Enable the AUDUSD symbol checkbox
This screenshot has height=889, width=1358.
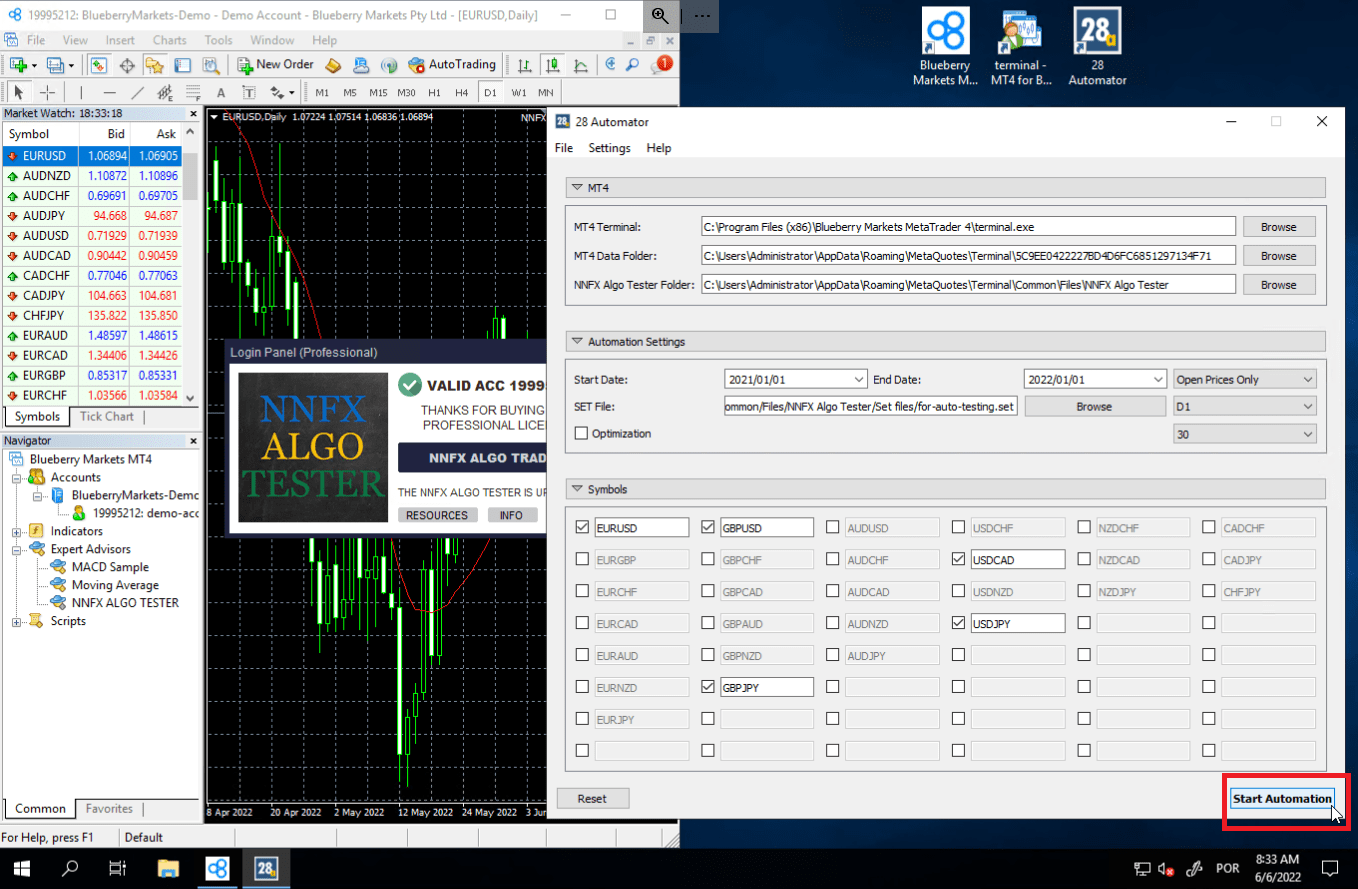click(833, 527)
